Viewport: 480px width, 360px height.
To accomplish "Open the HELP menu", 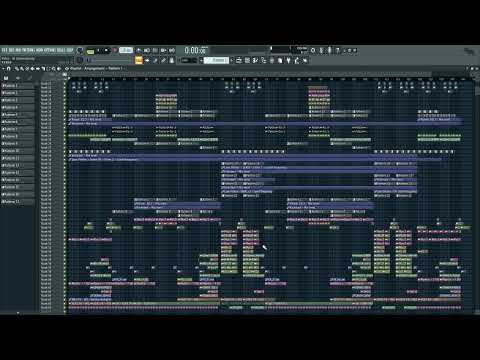I will coord(70,50).
